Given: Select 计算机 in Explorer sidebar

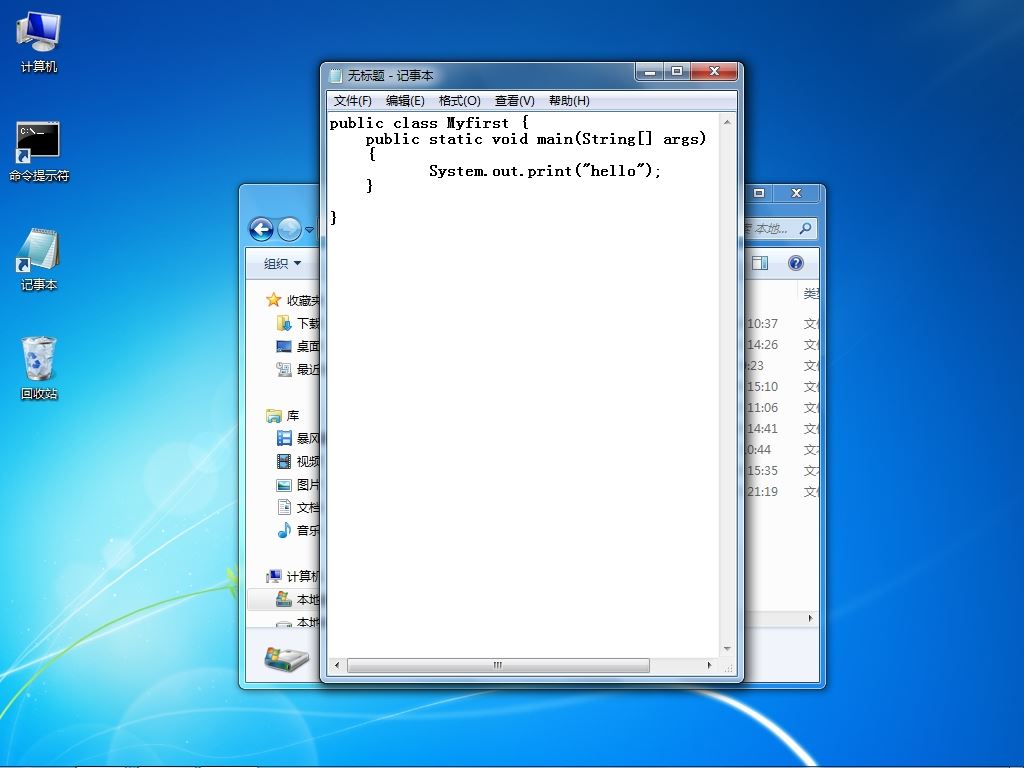Looking at the screenshot, I should [x=293, y=576].
